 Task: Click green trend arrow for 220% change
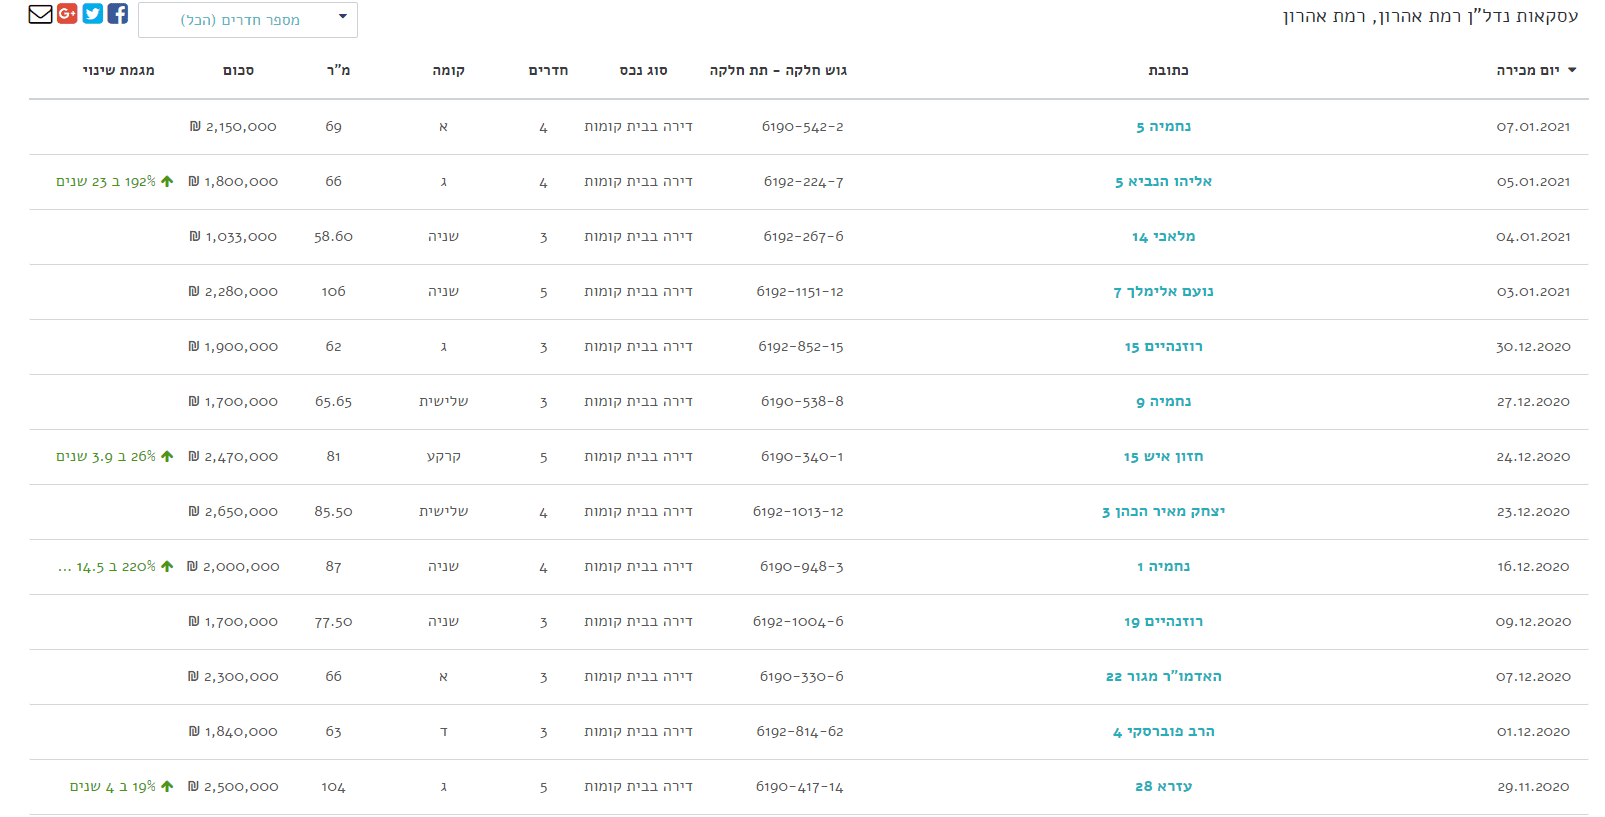(x=167, y=567)
